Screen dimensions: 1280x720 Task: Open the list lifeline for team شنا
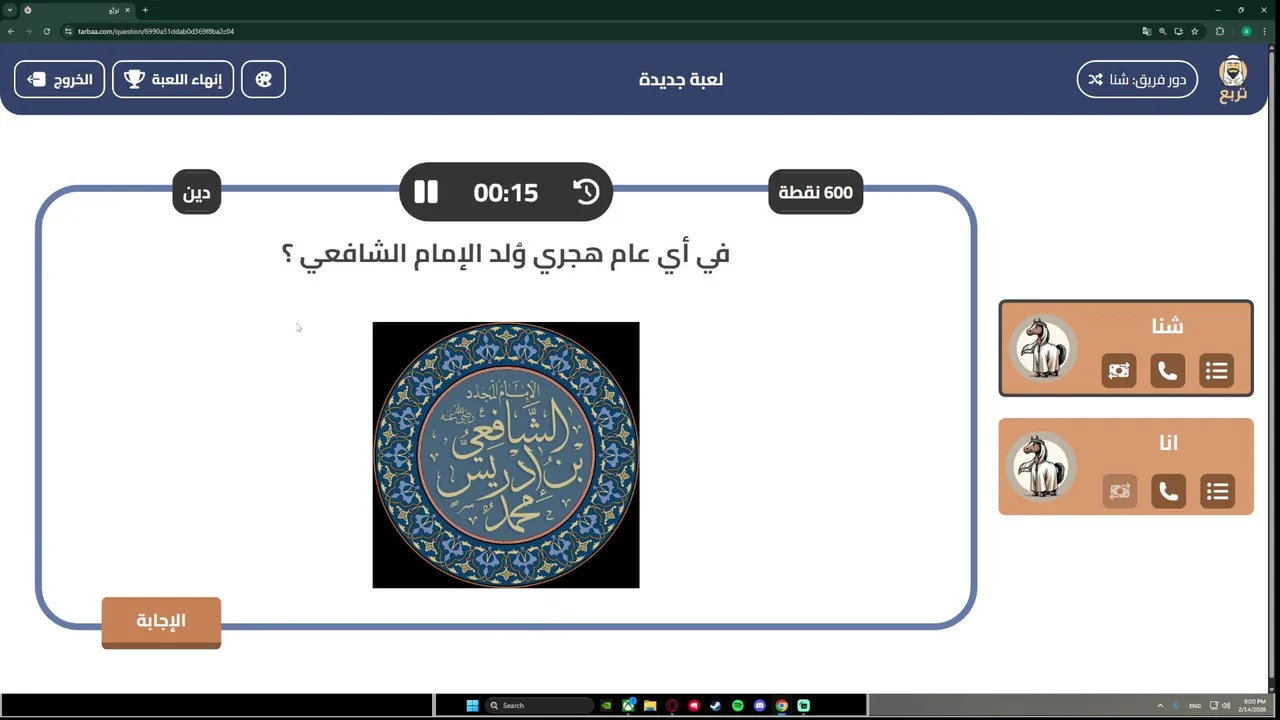[1216, 371]
